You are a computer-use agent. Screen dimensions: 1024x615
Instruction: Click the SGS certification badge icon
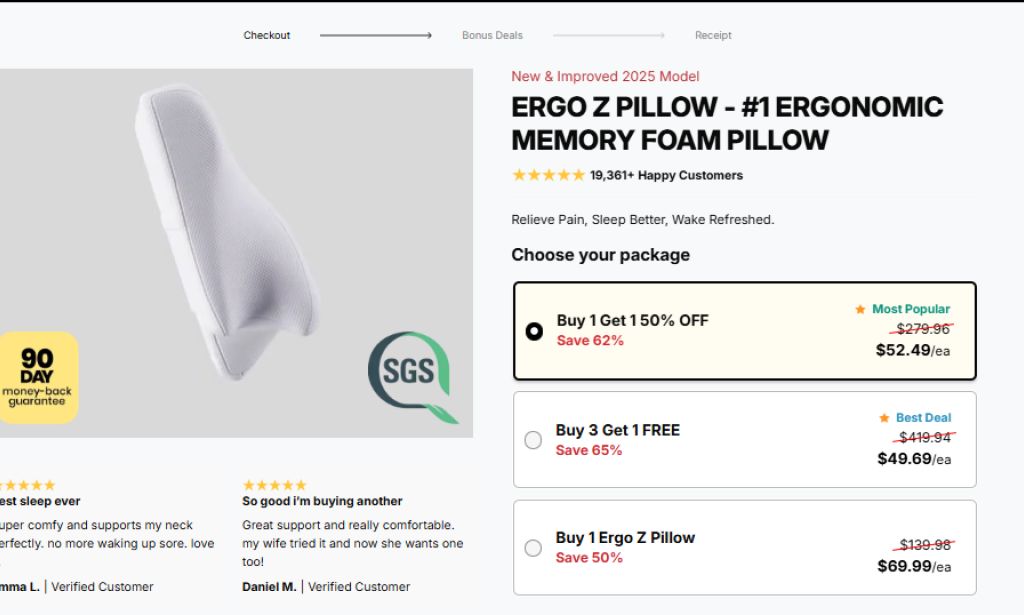pyautogui.click(x=411, y=376)
